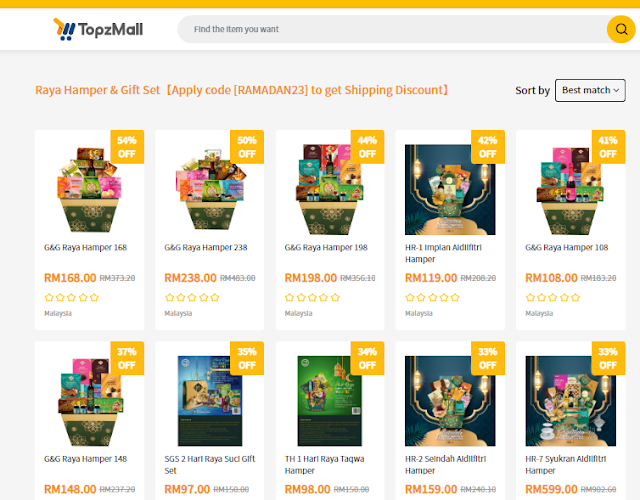Click the 50% OFF badge on Hamper 238
Viewport: 640px width, 500px height.
pos(247,147)
